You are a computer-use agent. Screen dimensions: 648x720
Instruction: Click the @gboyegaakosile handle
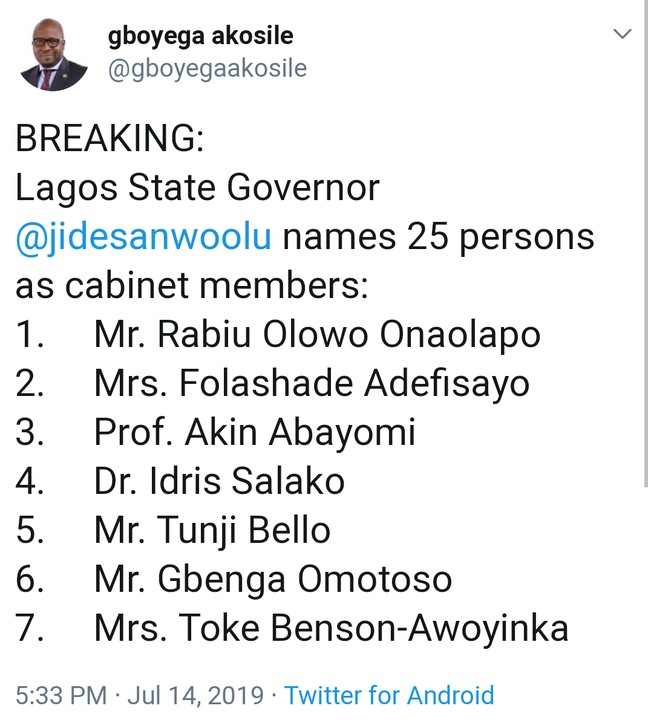[x=207, y=68]
